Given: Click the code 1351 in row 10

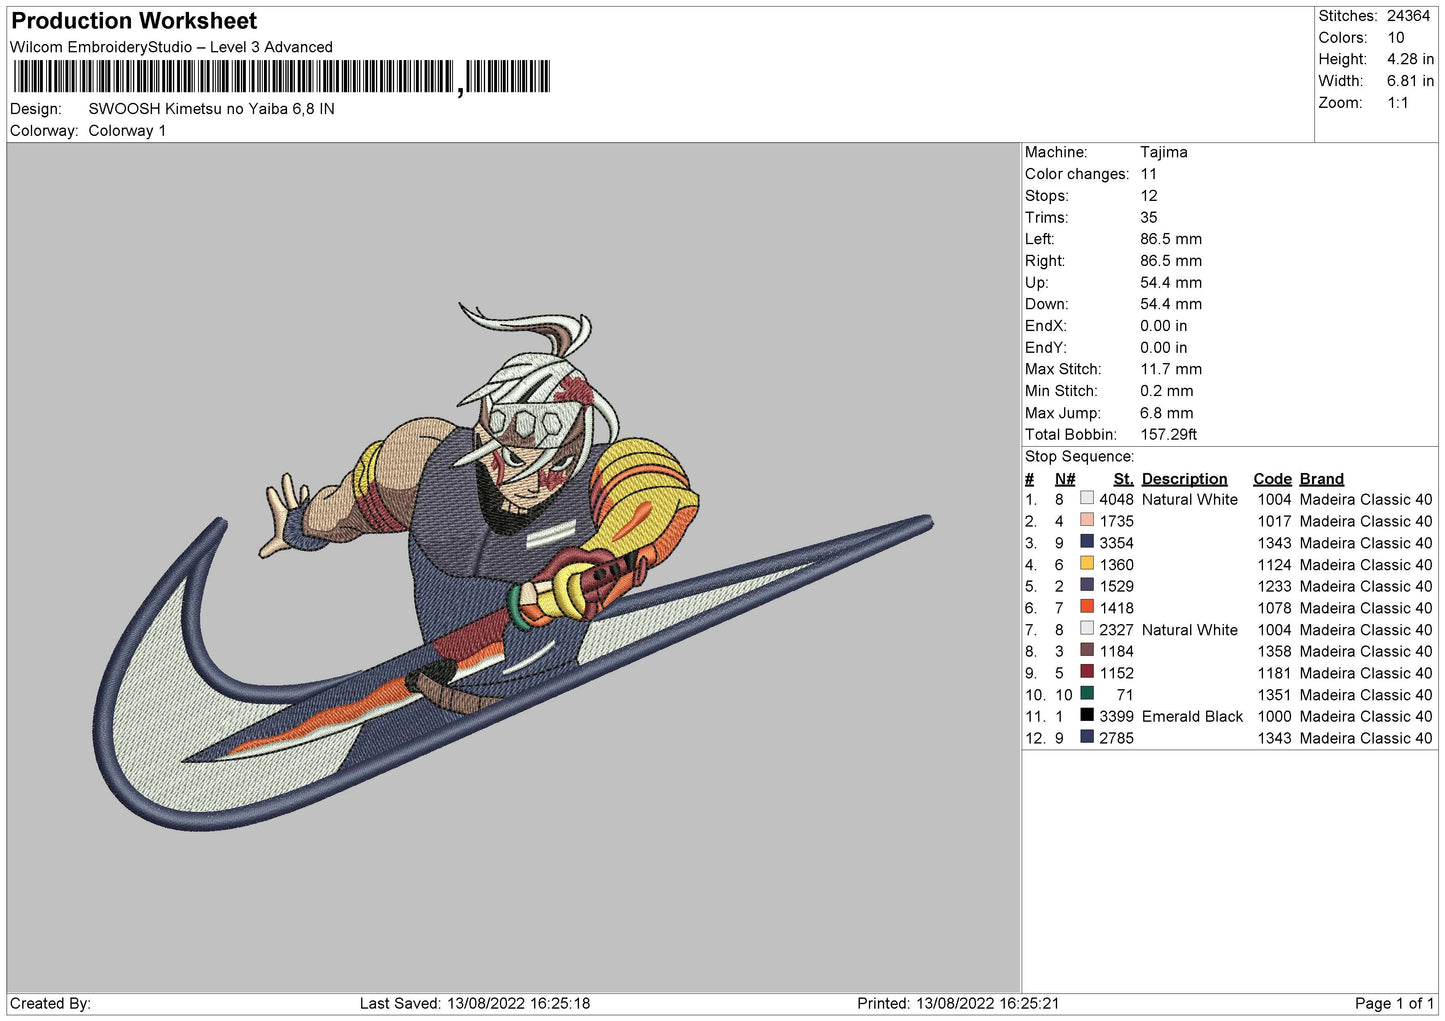Looking at the screenshot, I should (1274, 694).
